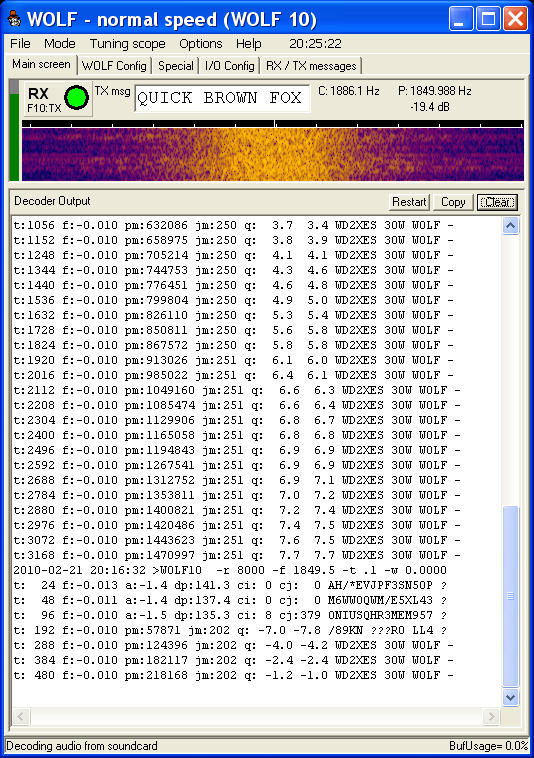
Task: Click the BufUsage= 0.0% status entry
Action: pos(488,745)
